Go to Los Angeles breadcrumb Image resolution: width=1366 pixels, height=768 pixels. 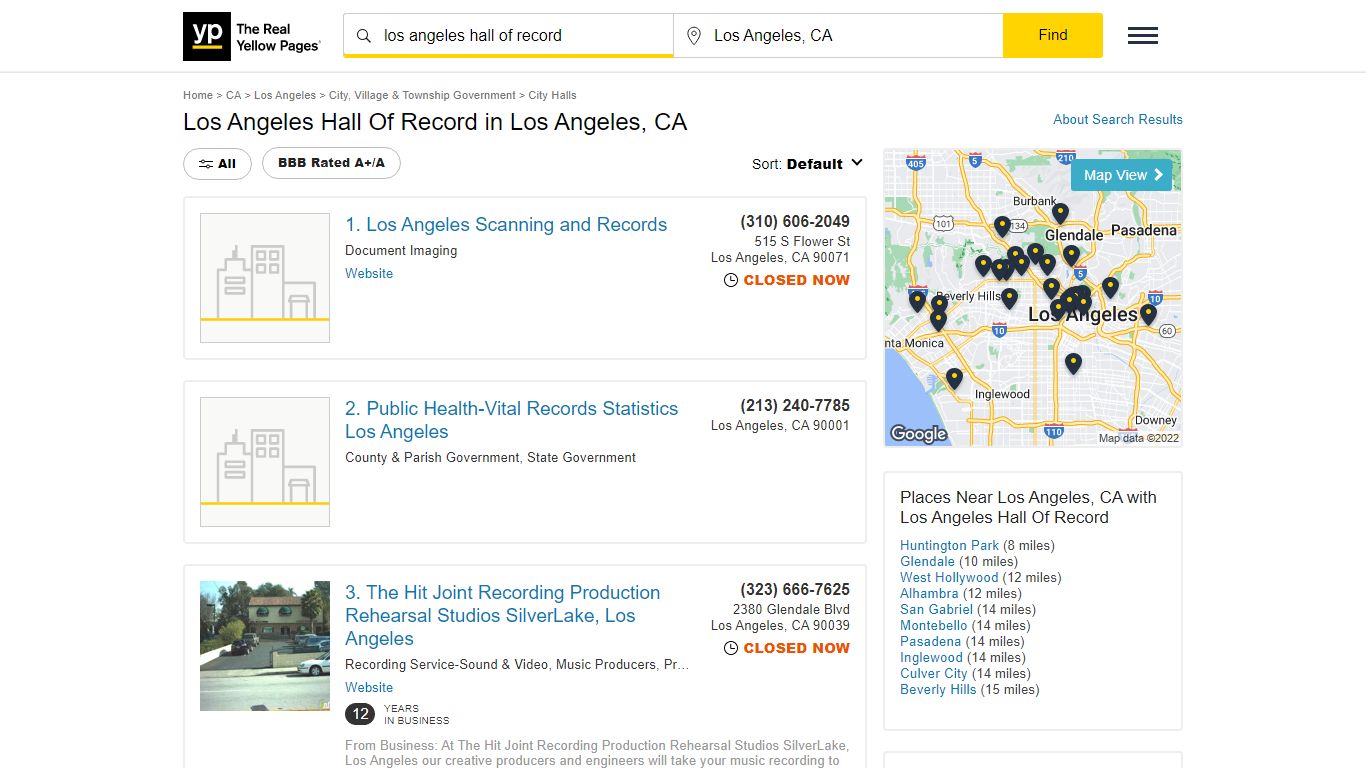pos(285,95)
